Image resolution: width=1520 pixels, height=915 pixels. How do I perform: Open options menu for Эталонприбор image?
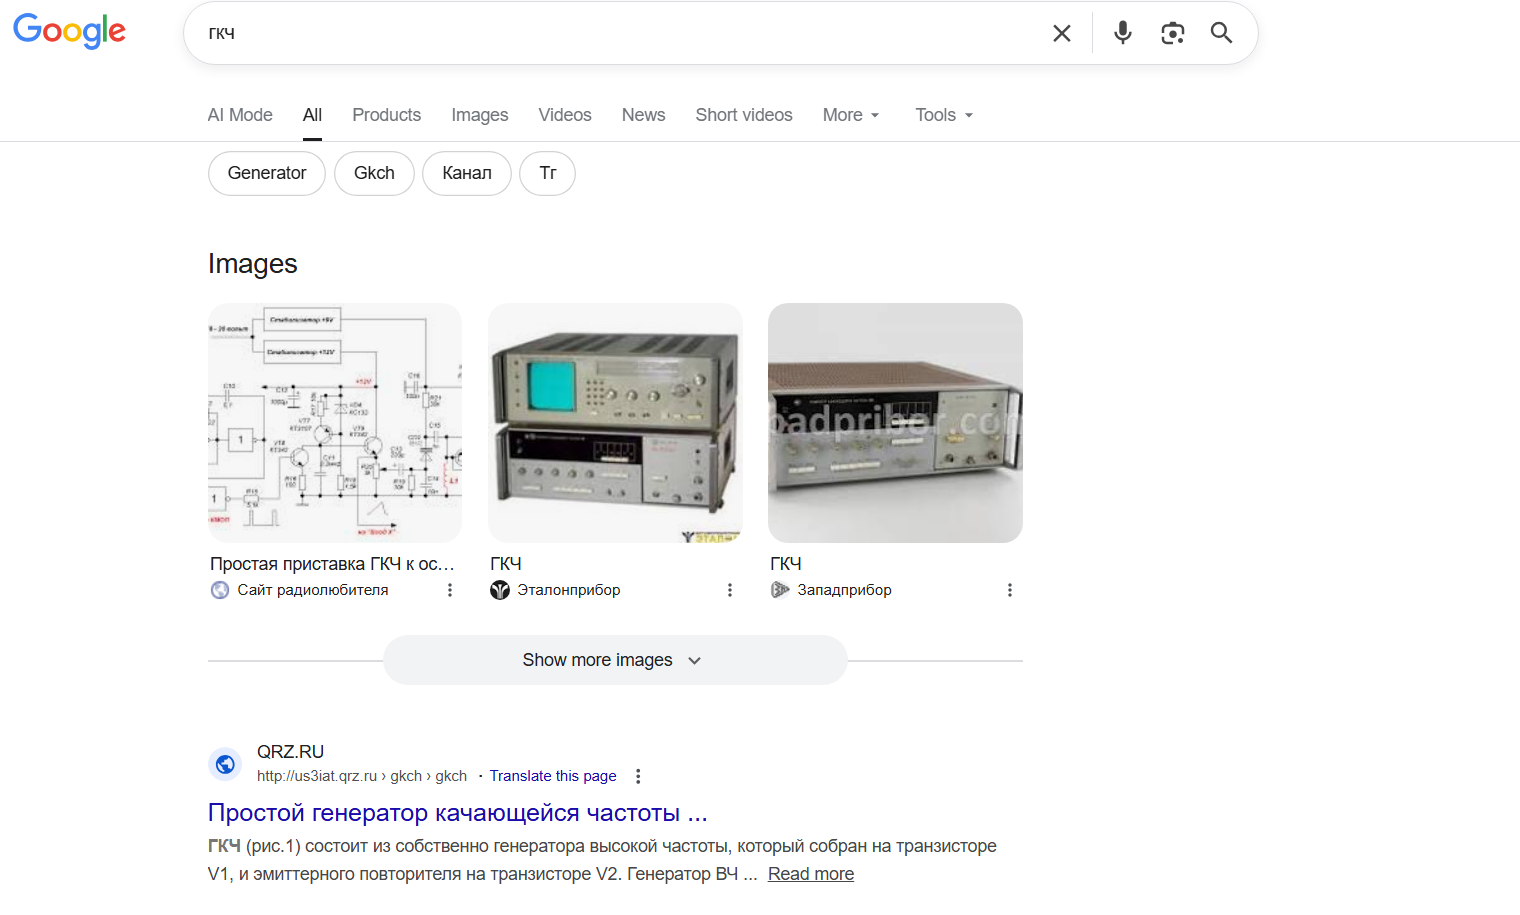click(730, 590)
